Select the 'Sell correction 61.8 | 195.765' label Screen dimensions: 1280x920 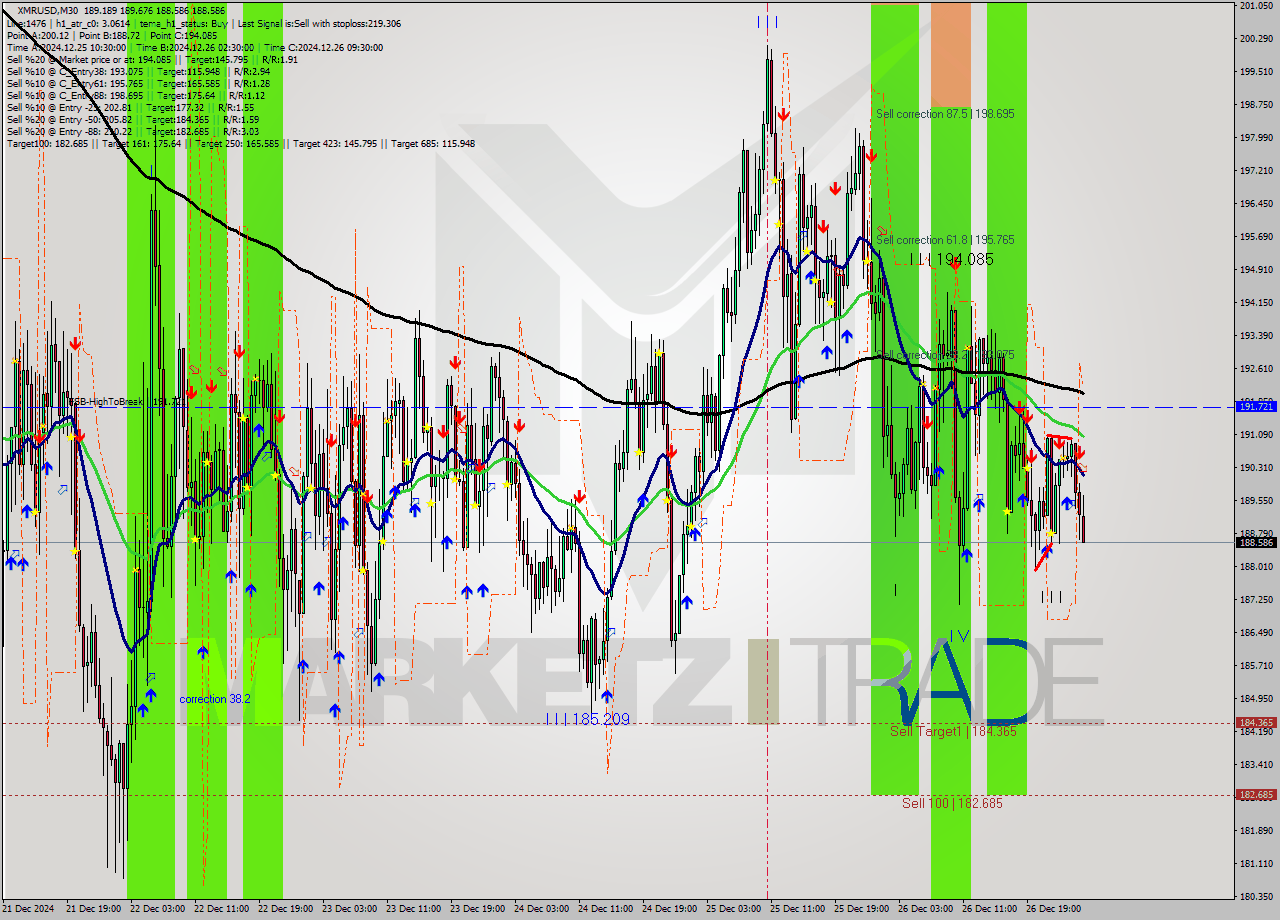coord(945,240)
